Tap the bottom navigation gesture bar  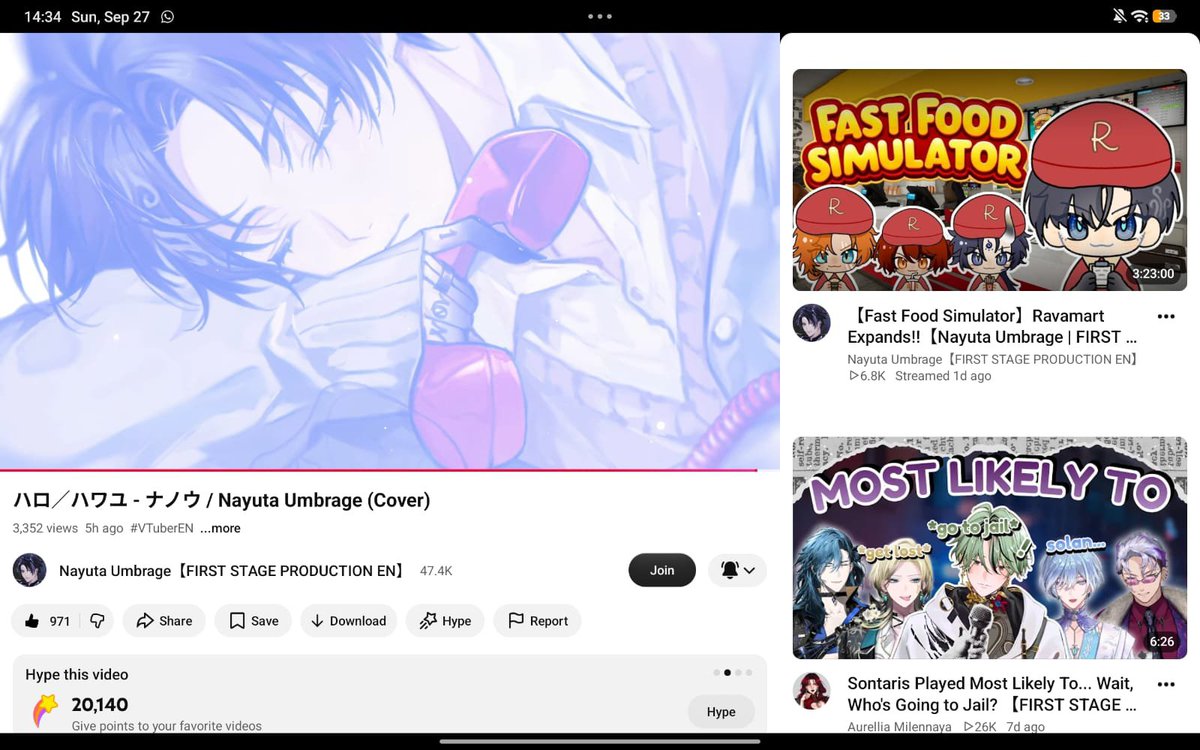click(600, 741)
